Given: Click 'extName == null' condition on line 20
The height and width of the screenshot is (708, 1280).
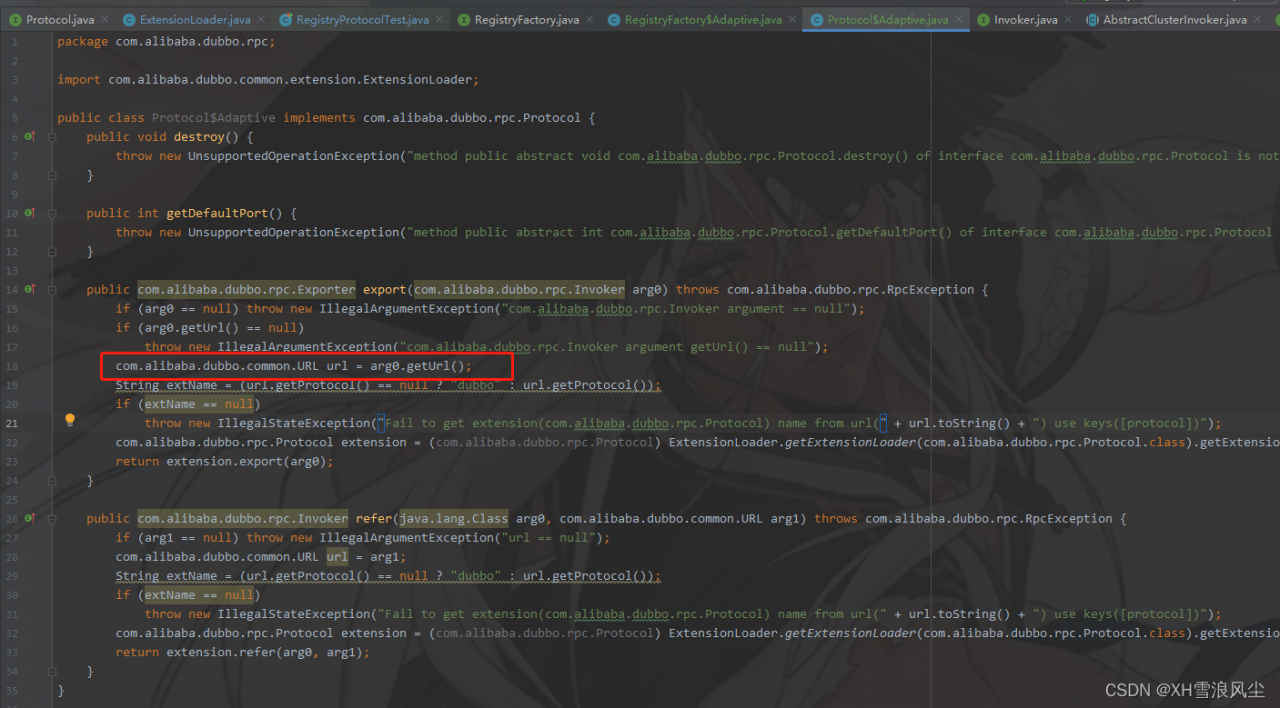Looking at the screenshot, I should (199, 404).
